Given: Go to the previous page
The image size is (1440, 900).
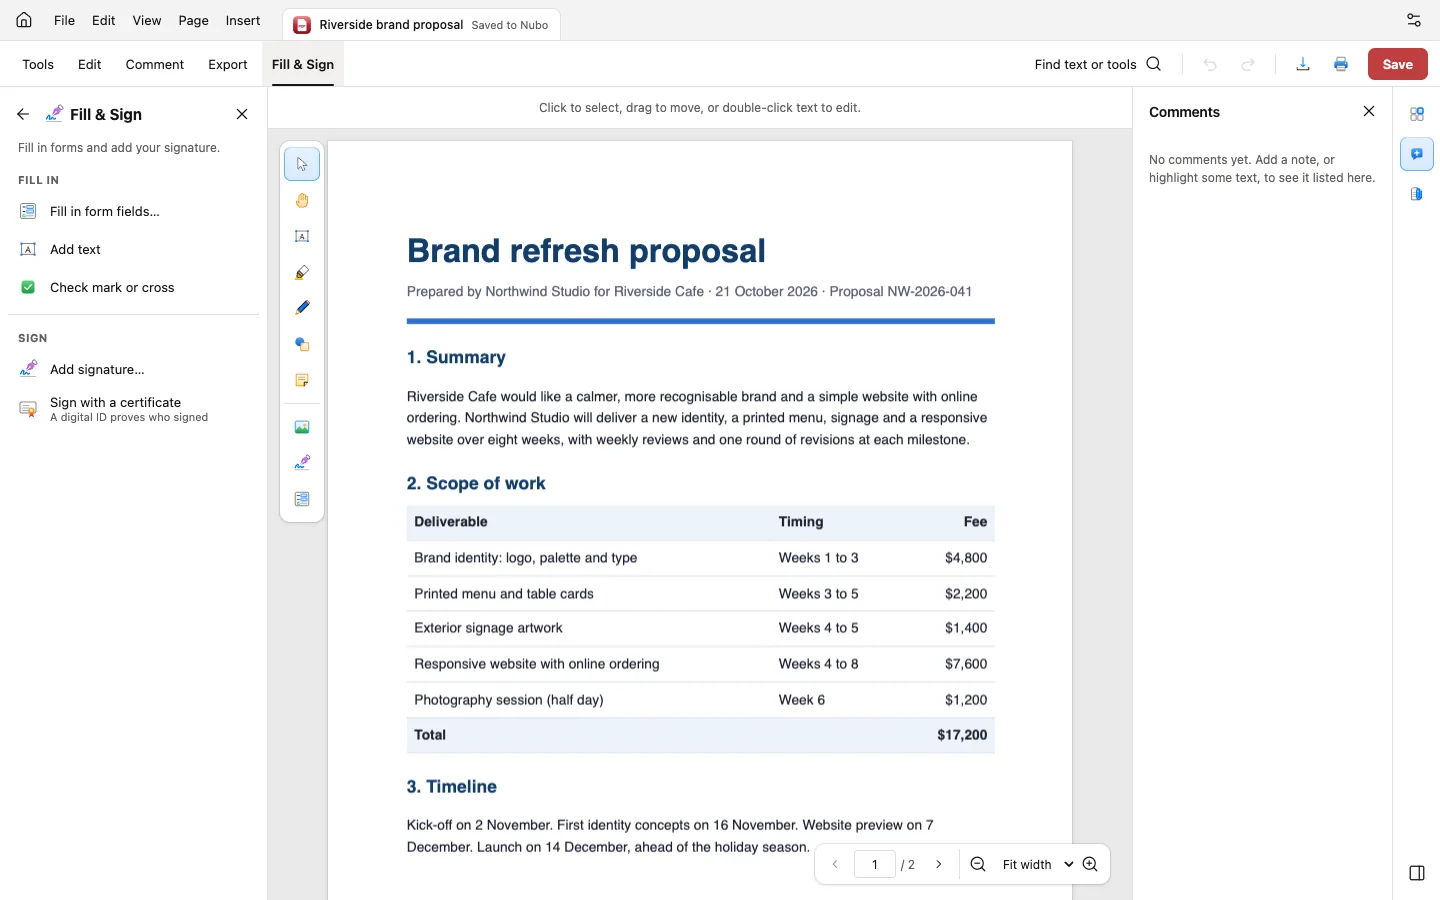Looking at the screenshot, I should (835, 864).
